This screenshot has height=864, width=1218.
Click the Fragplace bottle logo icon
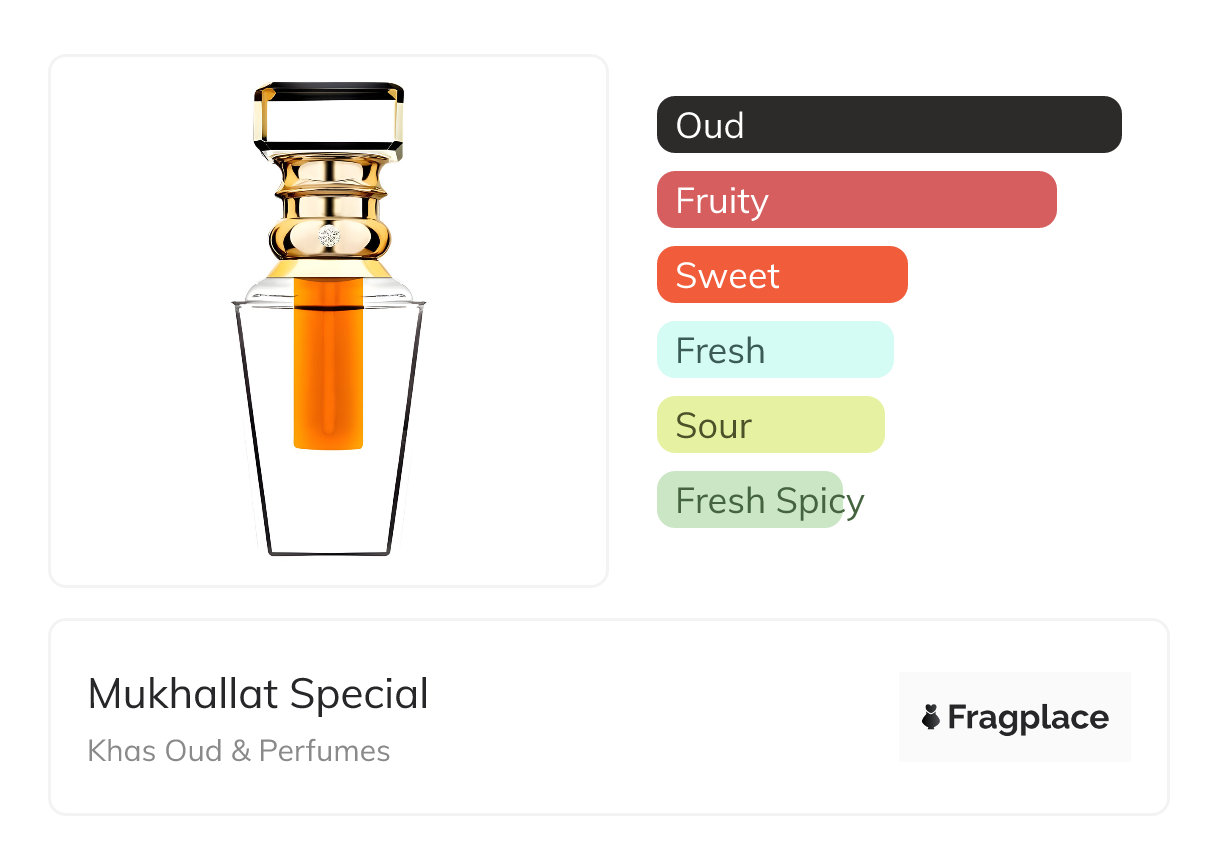pyautogui.click(x=931, y=717)
